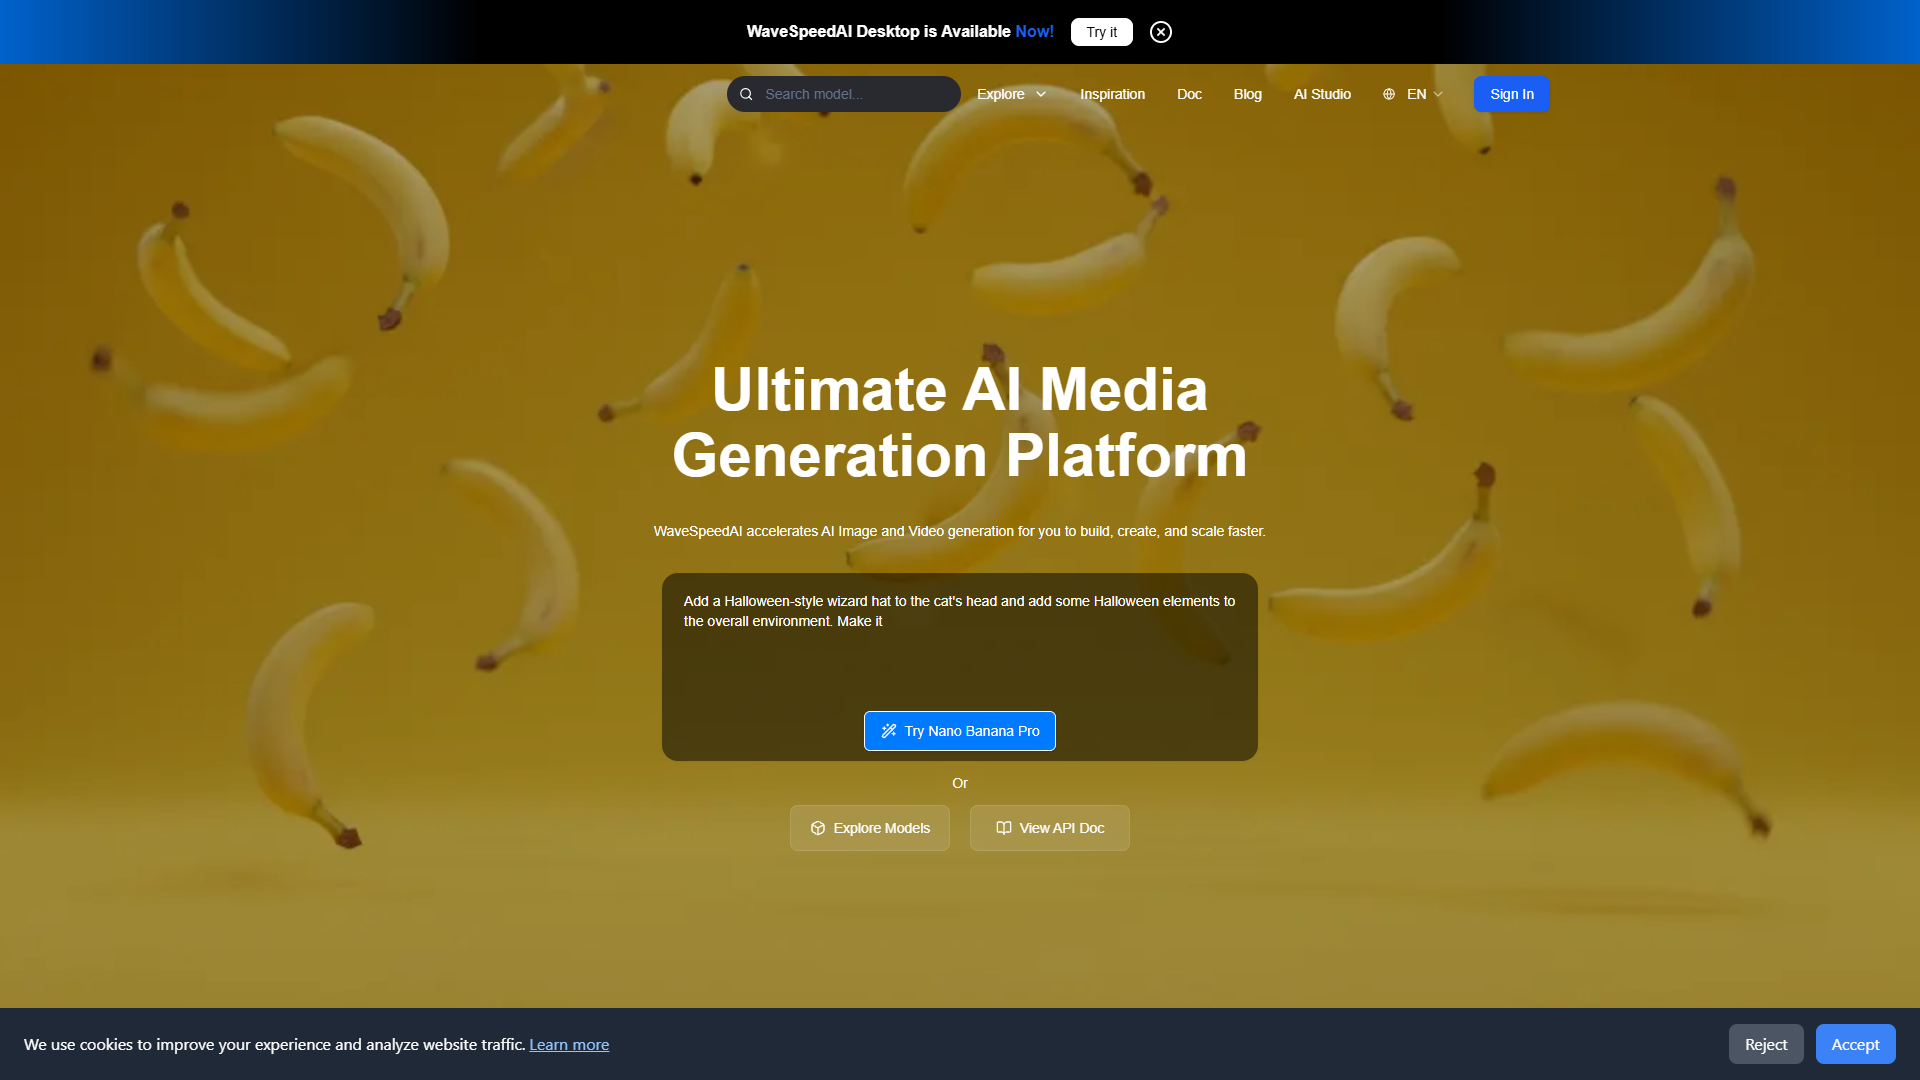This screenshot has height=1080, width=1920.
Task: Open the Blog link in navigation
Action: point(1247,94)
